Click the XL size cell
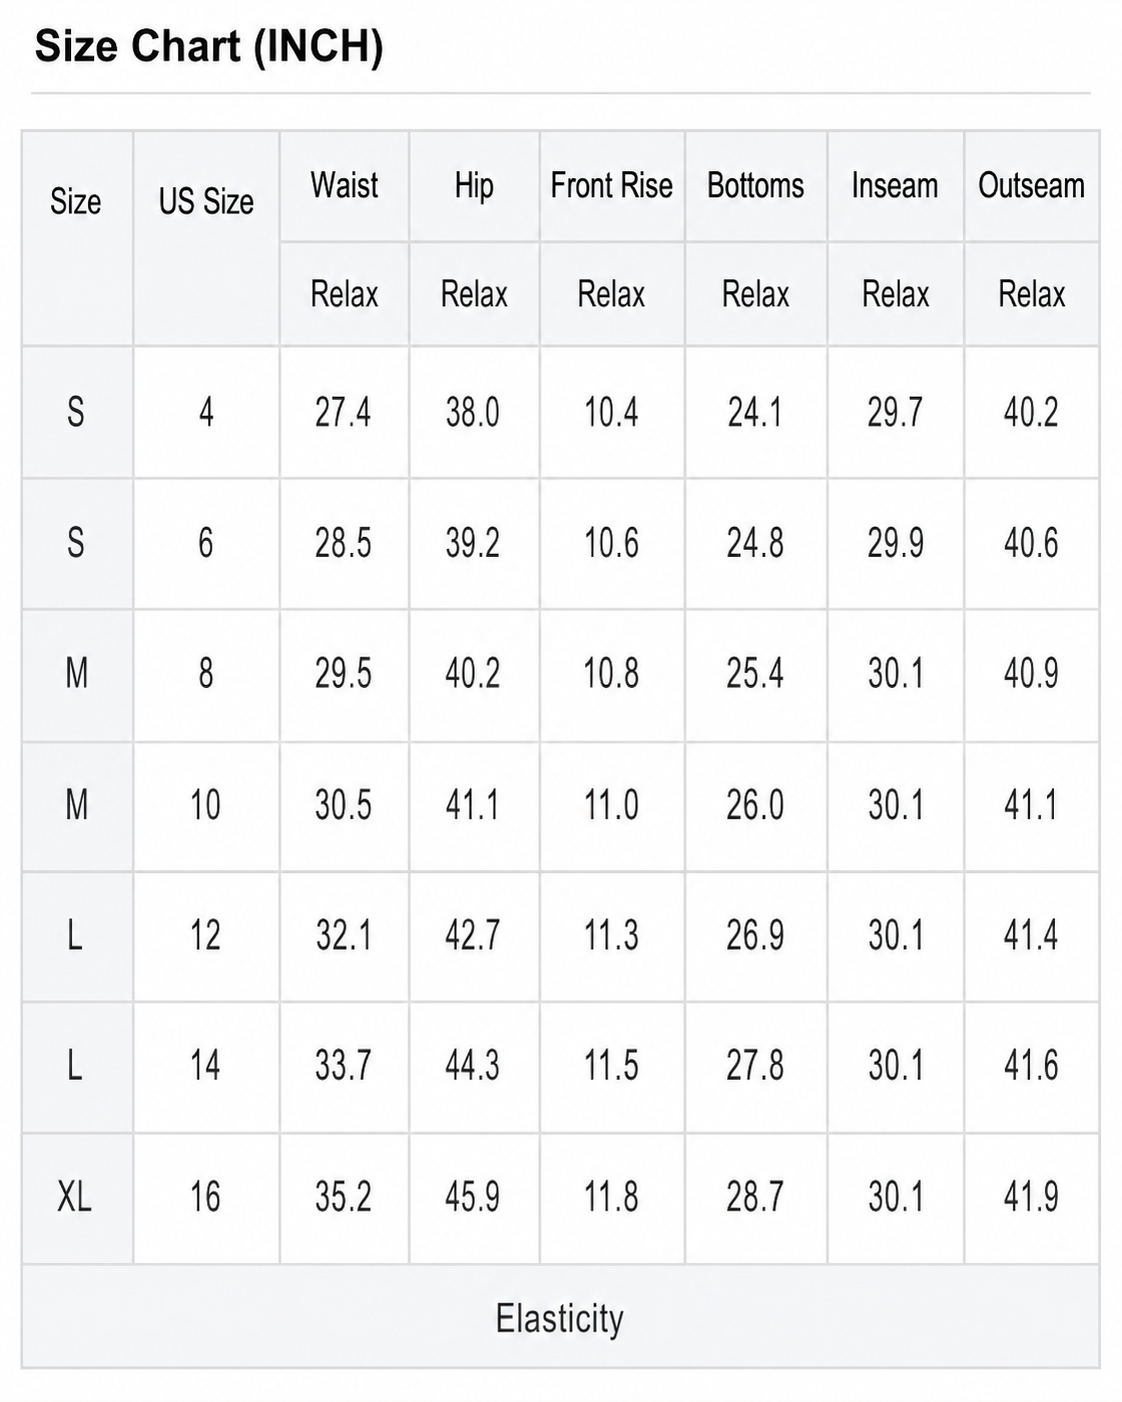Image resolution: width=1122 pixels, height=1402 pixels. (76, 1197)
